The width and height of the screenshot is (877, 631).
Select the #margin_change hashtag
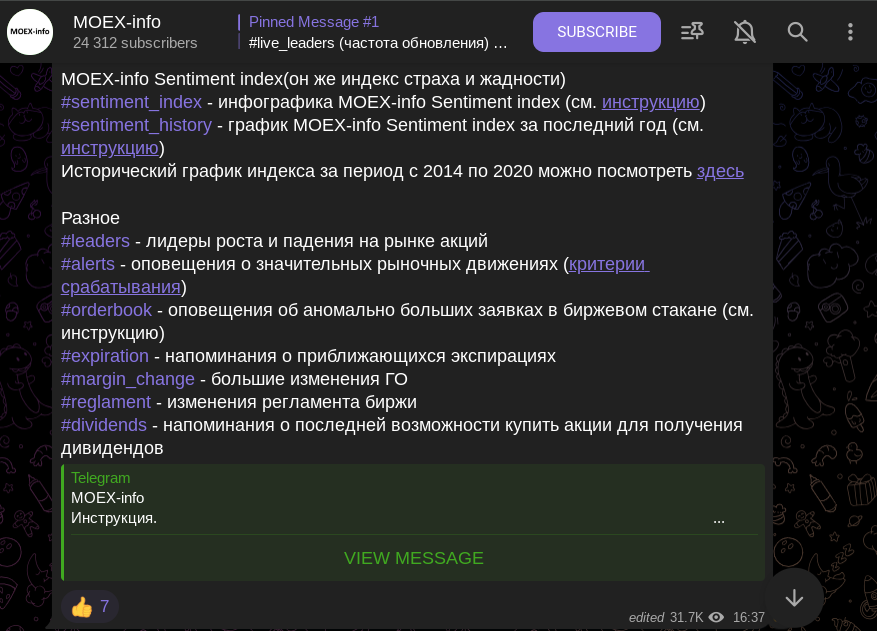coord(128,379)
